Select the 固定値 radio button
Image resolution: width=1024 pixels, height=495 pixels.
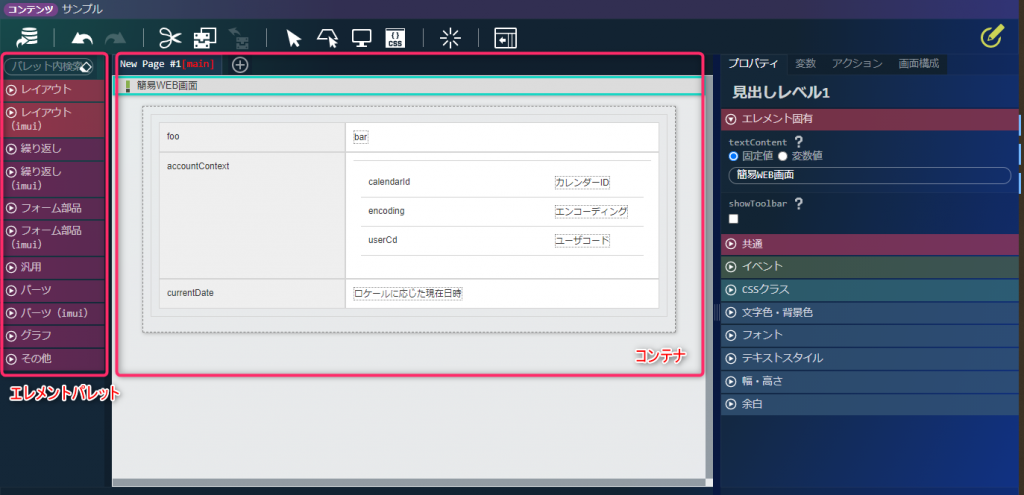click(733, 156)
